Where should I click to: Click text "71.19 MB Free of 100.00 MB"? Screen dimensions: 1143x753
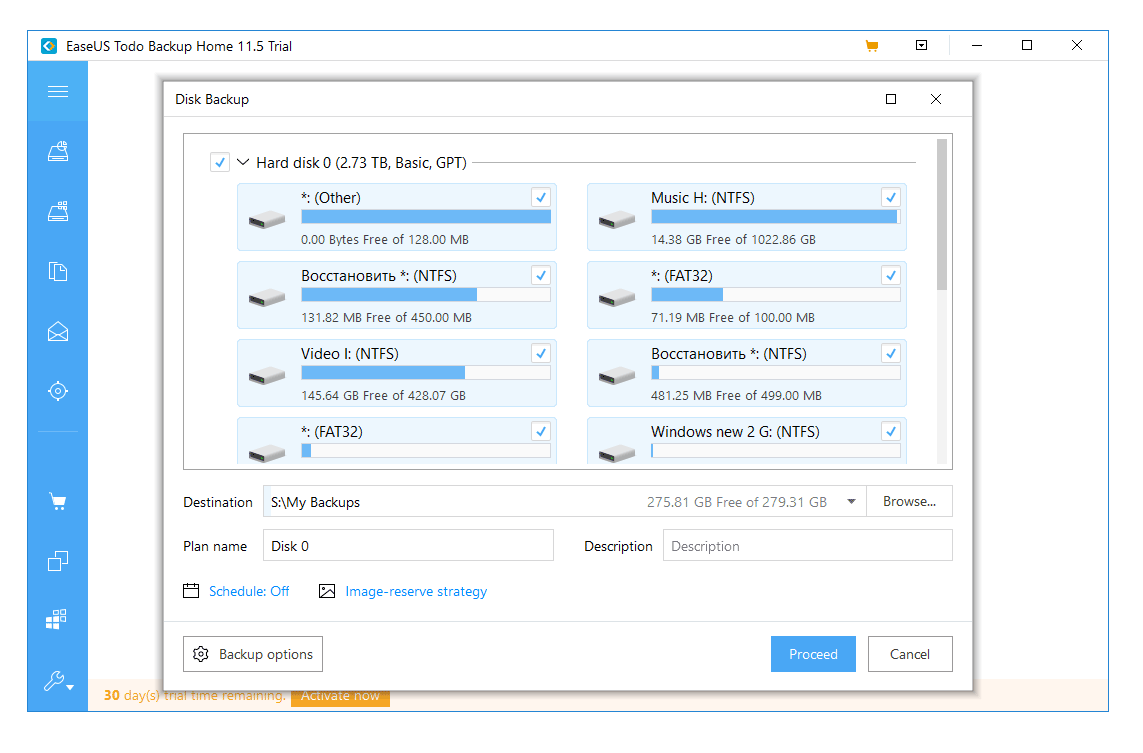pyautogui.click(x=733, y=318)
